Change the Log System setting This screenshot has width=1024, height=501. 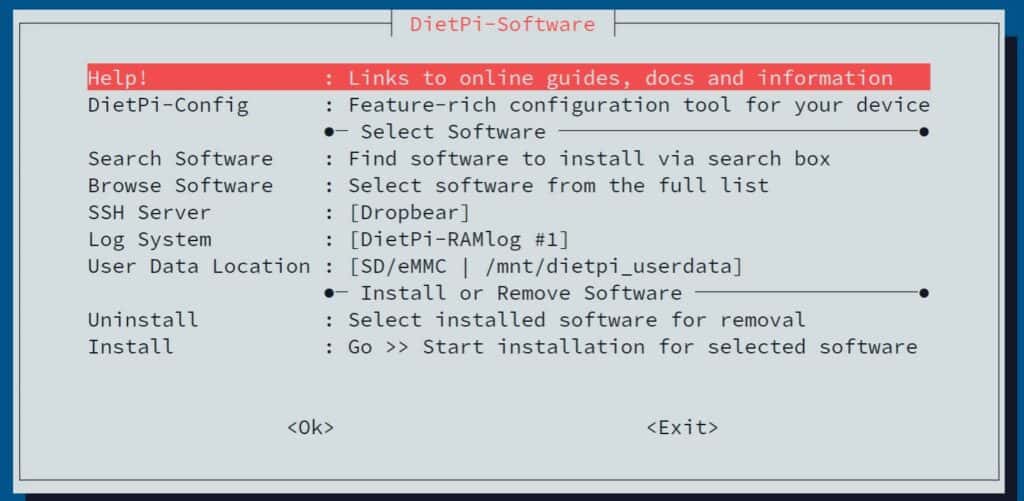(149, 240)
